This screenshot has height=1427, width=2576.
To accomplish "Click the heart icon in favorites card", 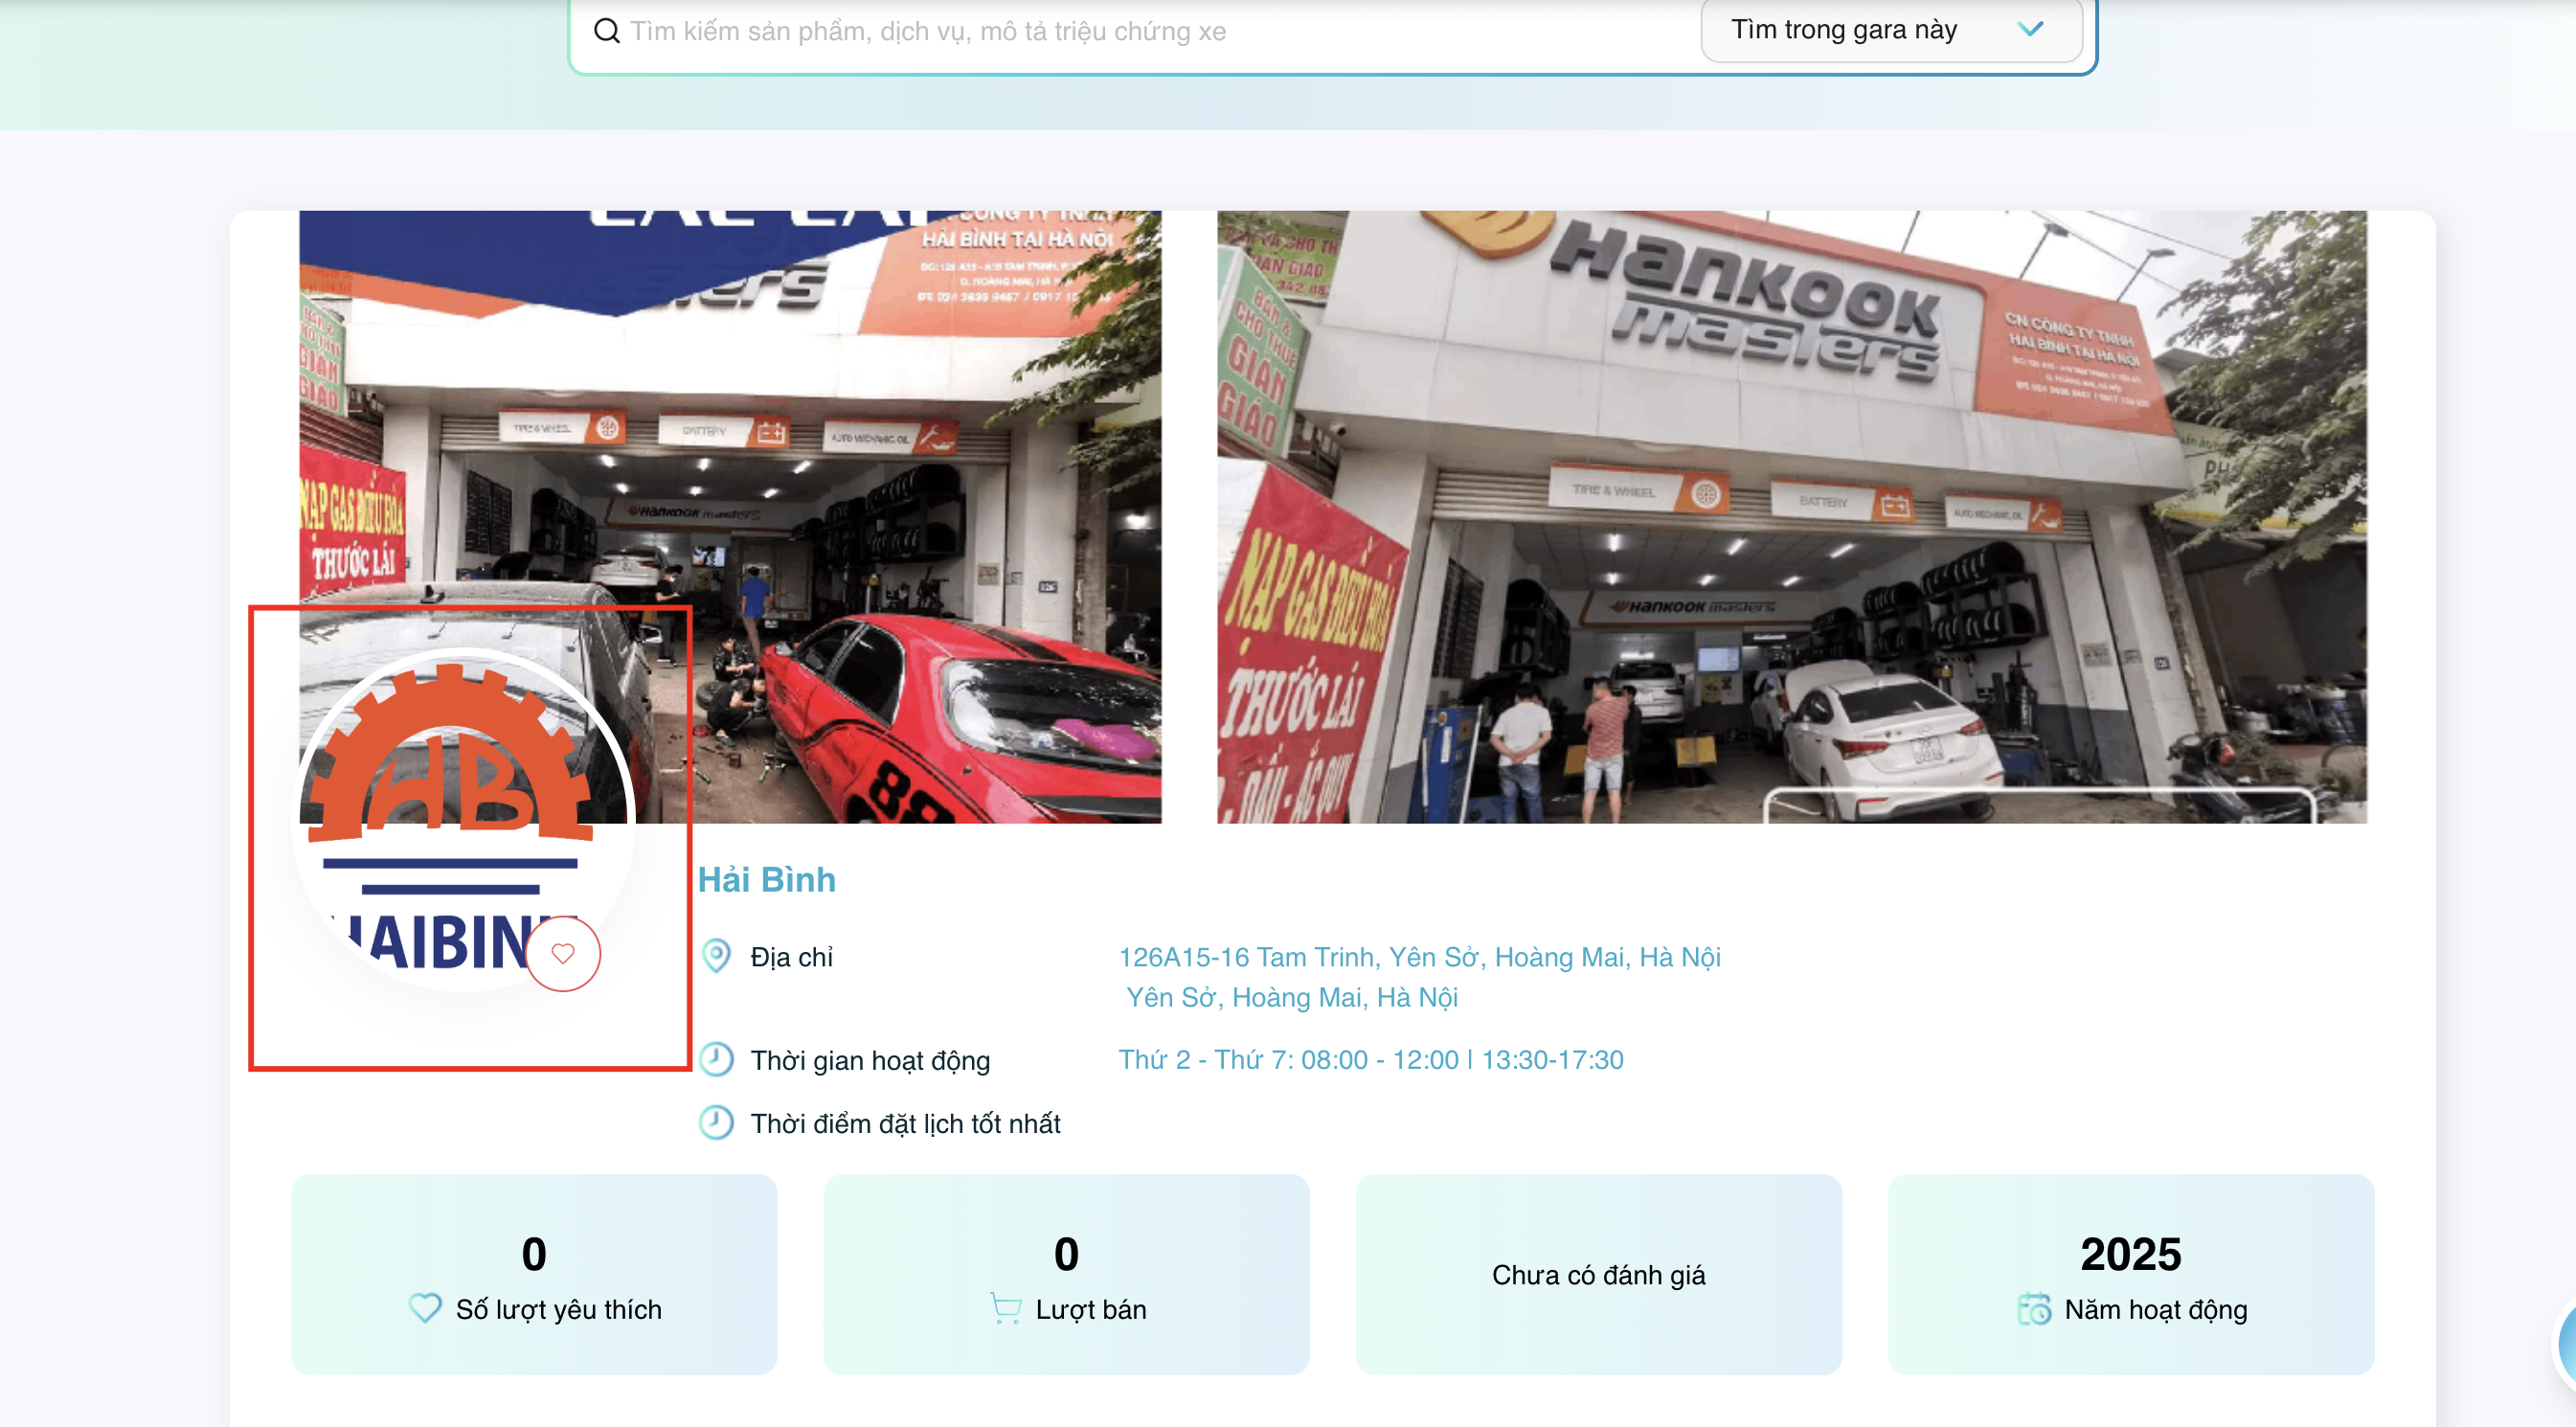I will coord(425,1307).
